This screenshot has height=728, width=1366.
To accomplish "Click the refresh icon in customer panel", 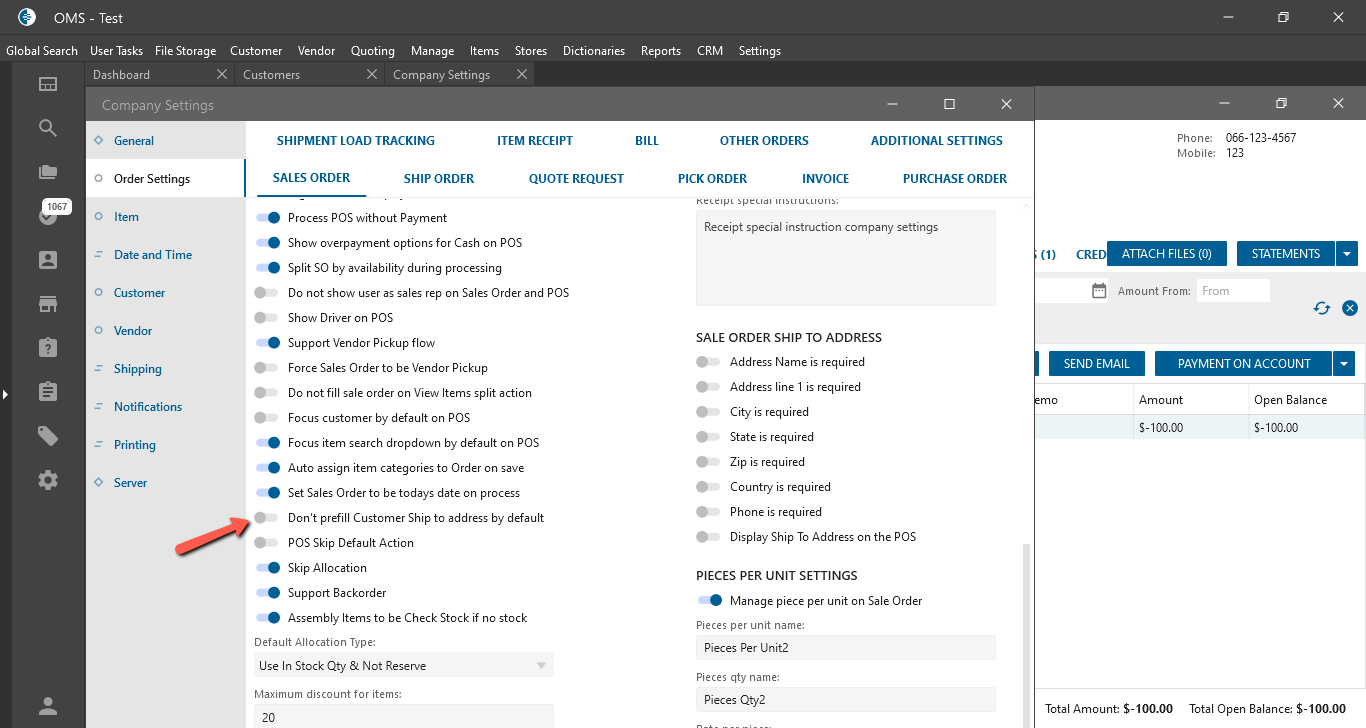I will click(1322, 308).
